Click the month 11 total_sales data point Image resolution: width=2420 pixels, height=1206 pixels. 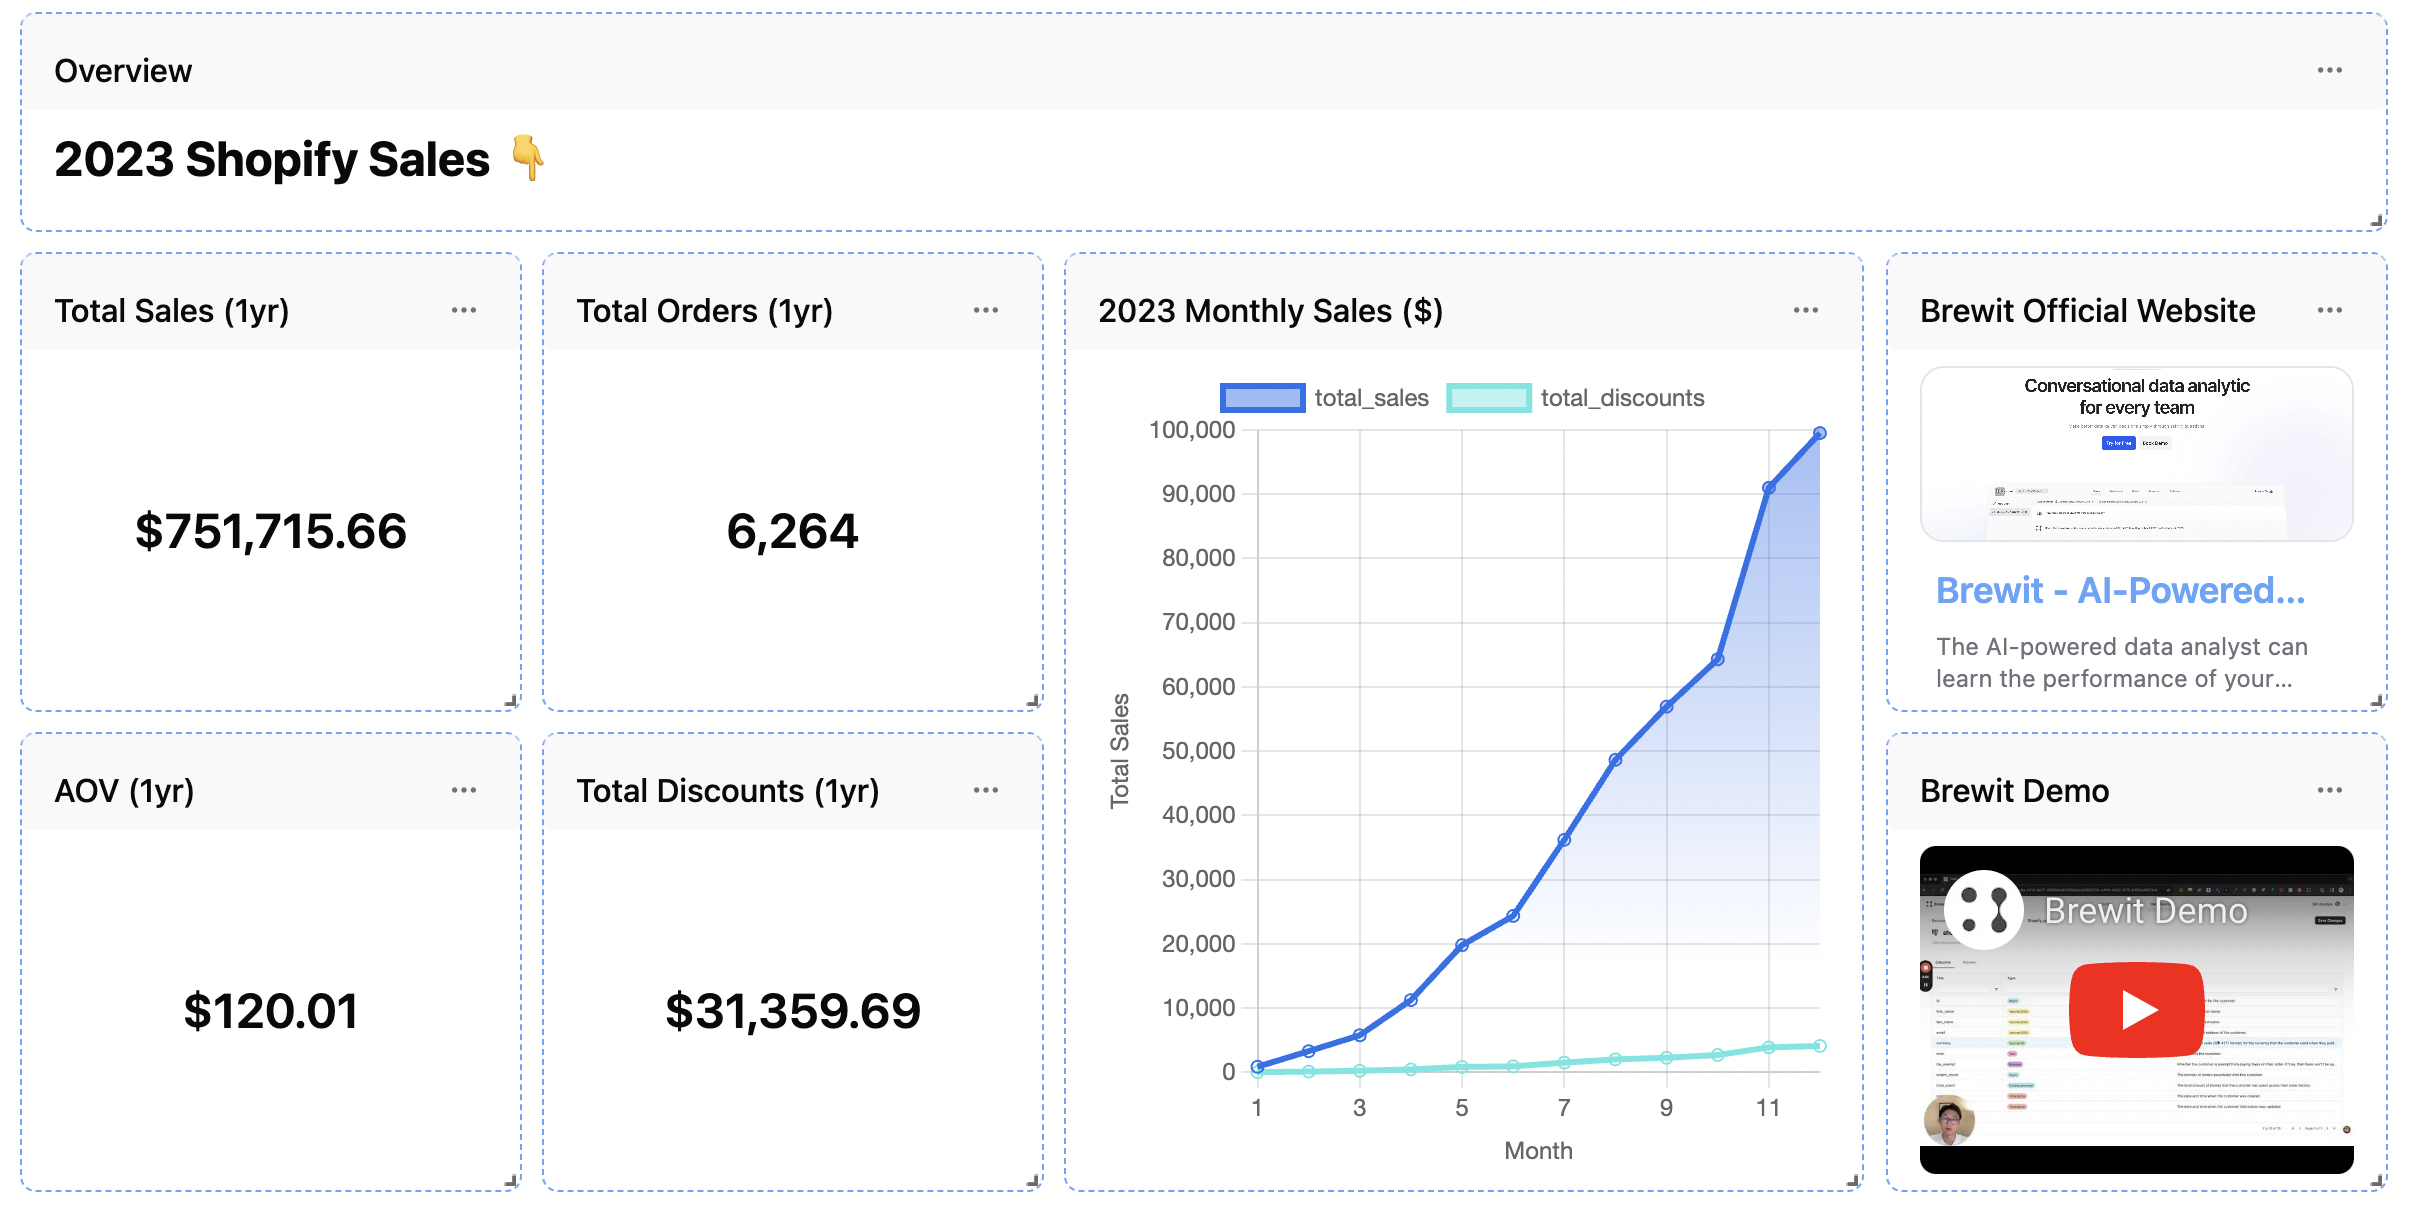pyautogui.click(x=1769, y=488)
